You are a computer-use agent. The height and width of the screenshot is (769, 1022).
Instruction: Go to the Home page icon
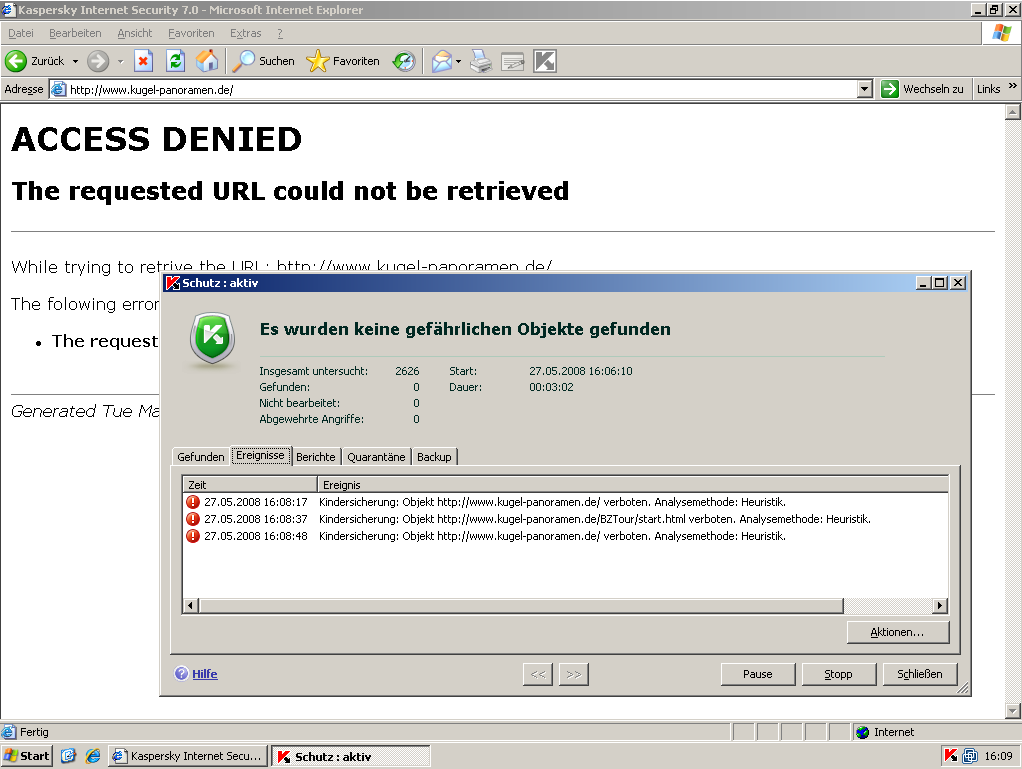(x=207, y=61)
